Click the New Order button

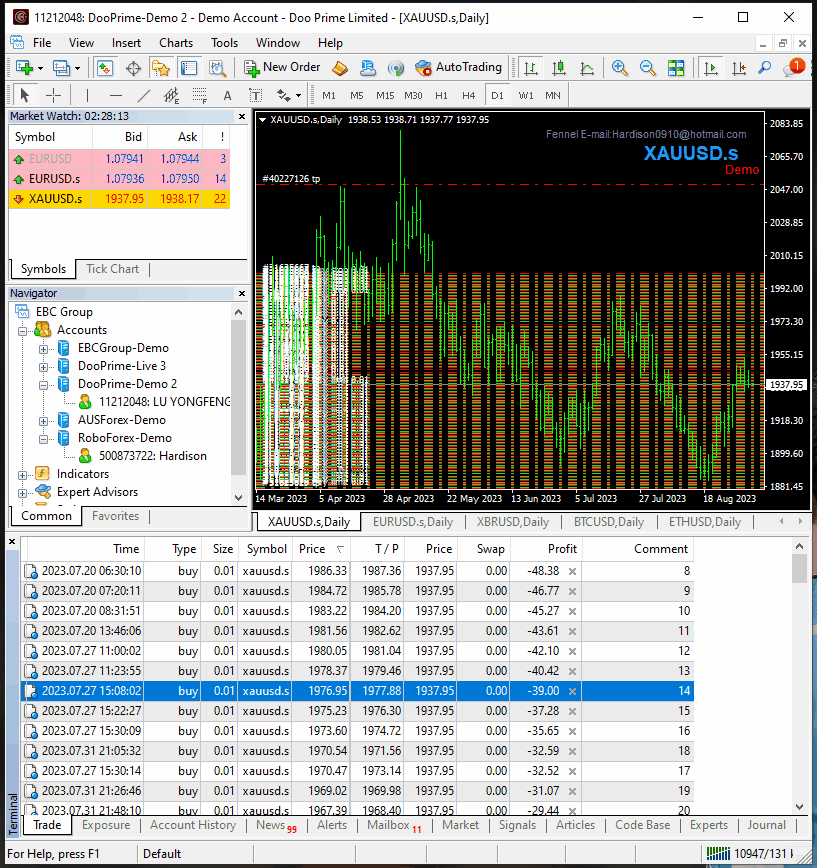pos(282,68)
